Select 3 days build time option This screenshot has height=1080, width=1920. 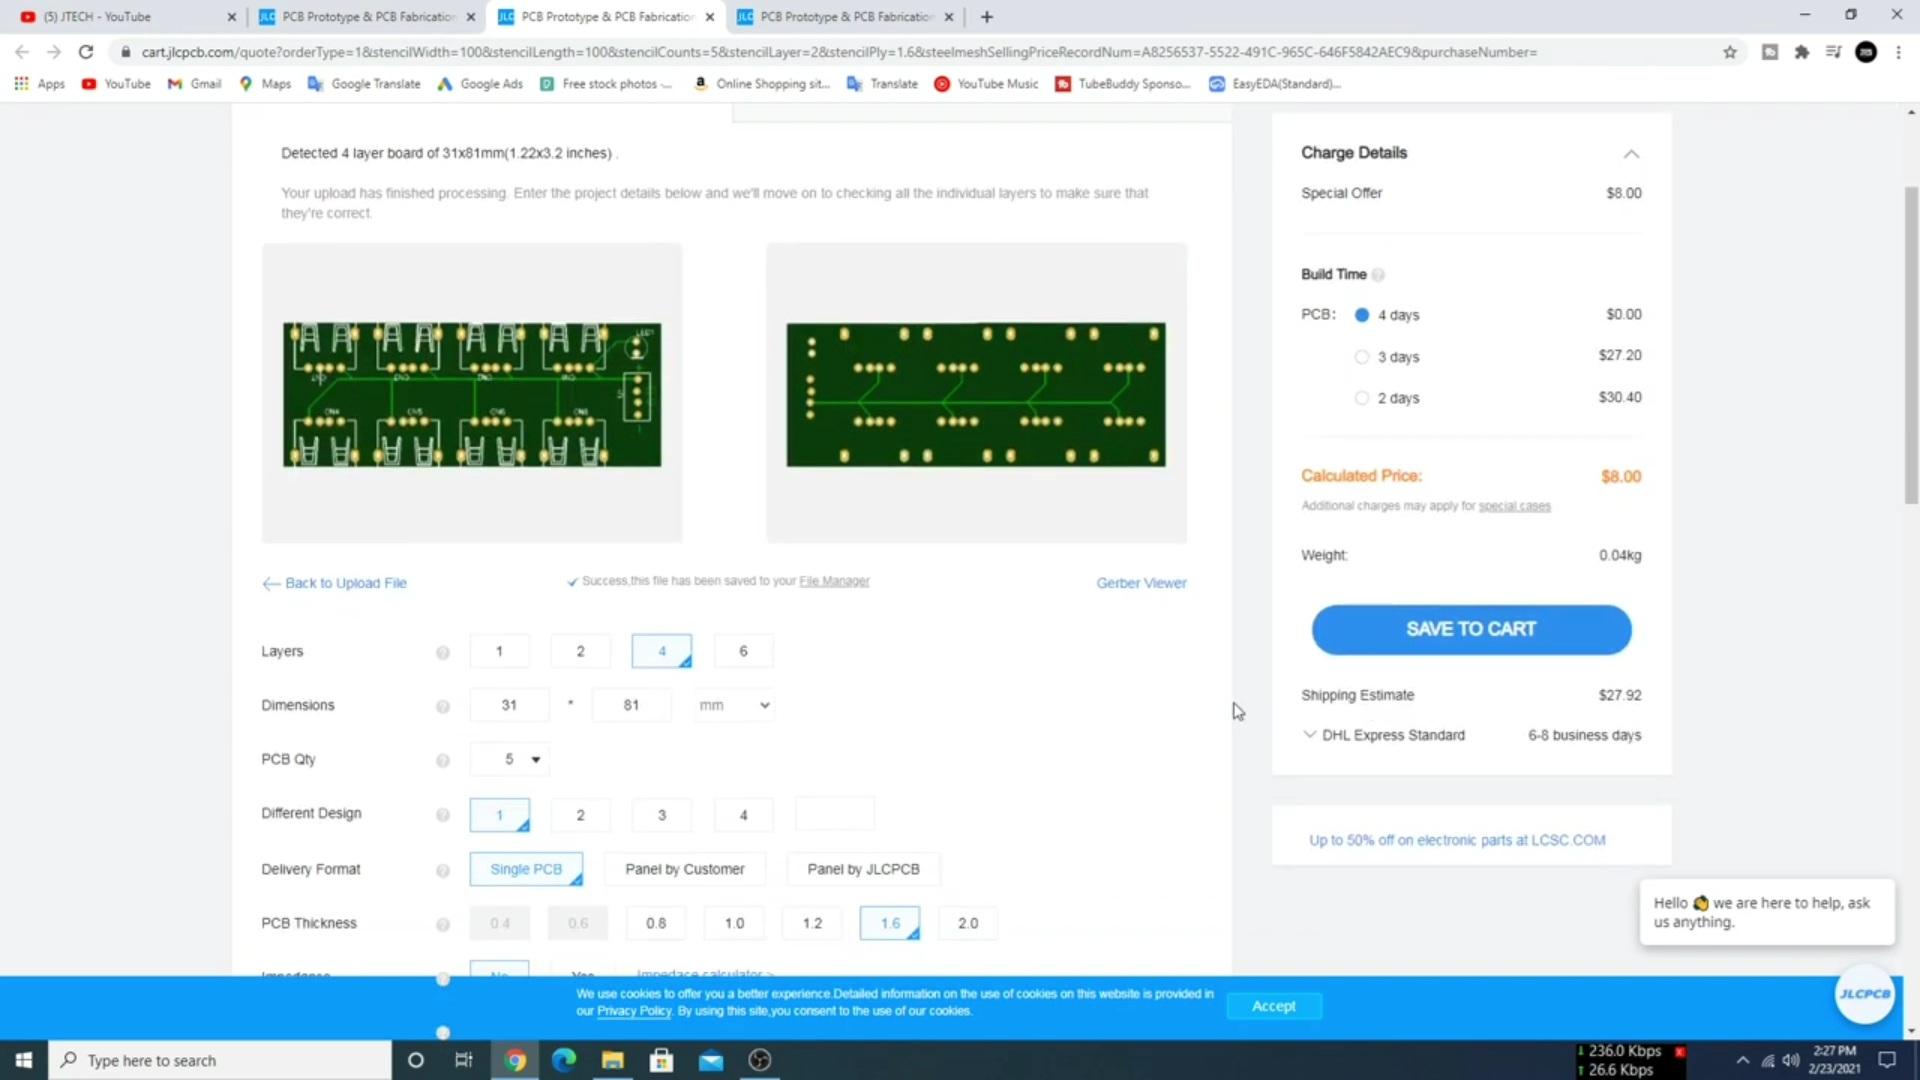1361,357
